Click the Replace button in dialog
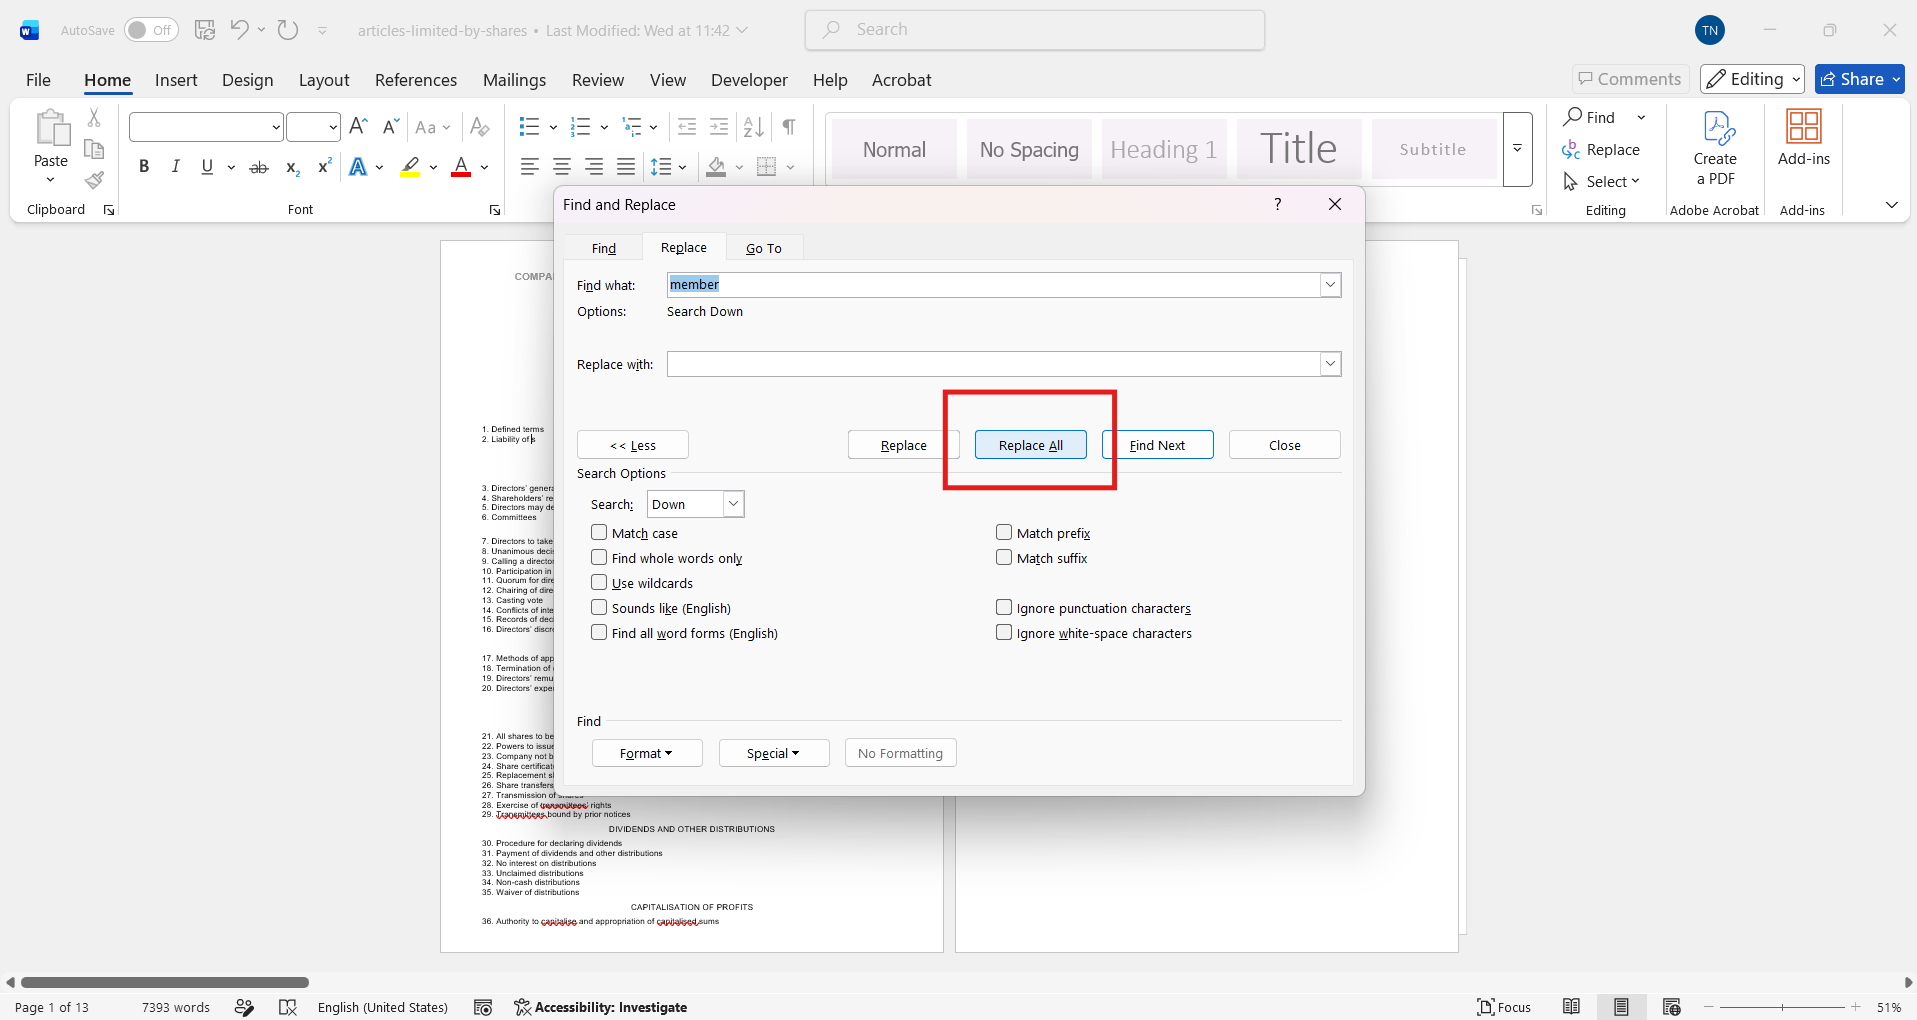This screenshot has height=1020, width=1917. point(904,445)
